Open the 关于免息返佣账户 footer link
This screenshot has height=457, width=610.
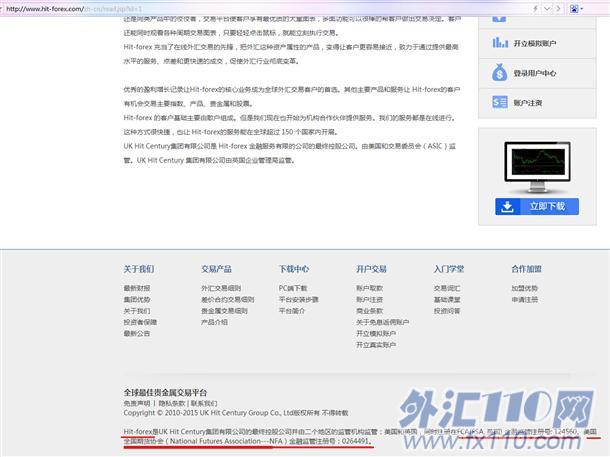(382, 322)
